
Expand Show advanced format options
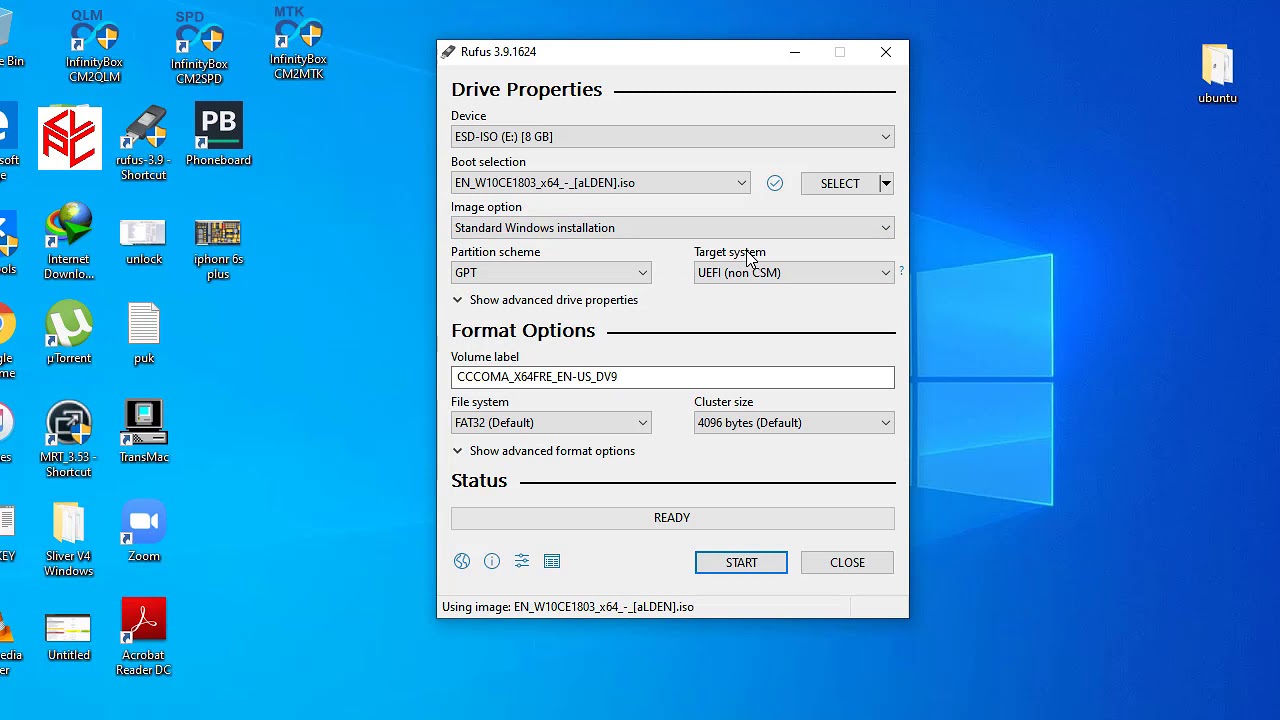pos(543,451)
